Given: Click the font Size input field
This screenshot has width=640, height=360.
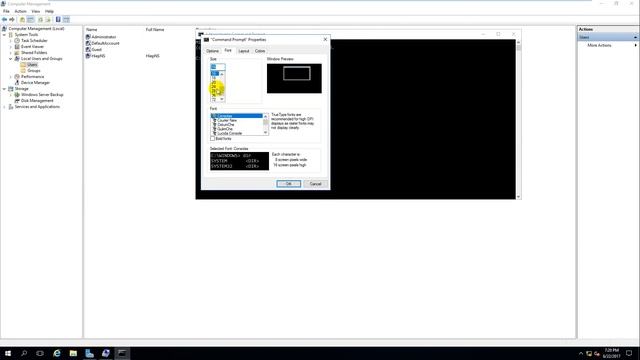Looking at the screenshot, I should tap(218, 66).
